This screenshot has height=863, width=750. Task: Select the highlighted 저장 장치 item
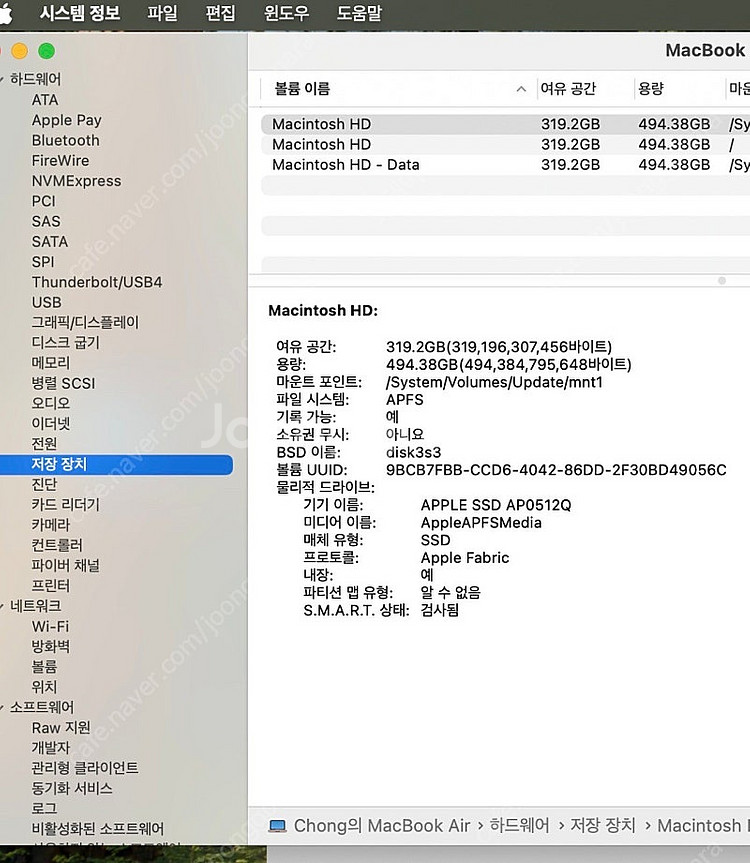116,465
